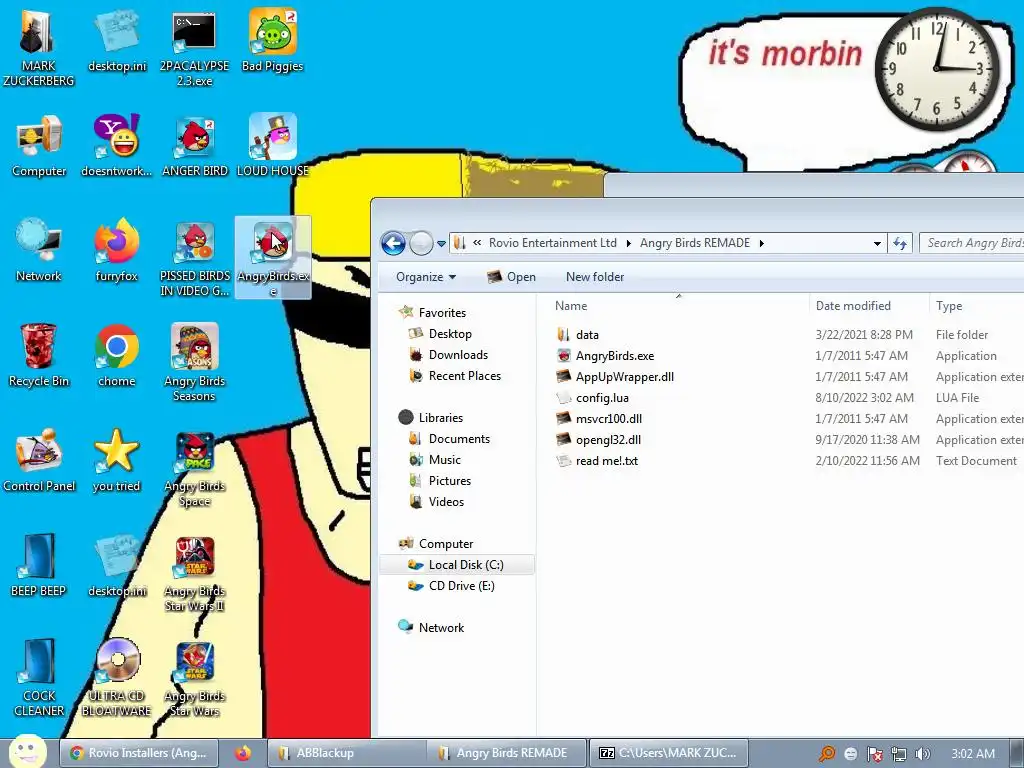The width and height of the screenshot is (1024, 768).
Task: Click New folder toolbar button
Action: [595, 277]
